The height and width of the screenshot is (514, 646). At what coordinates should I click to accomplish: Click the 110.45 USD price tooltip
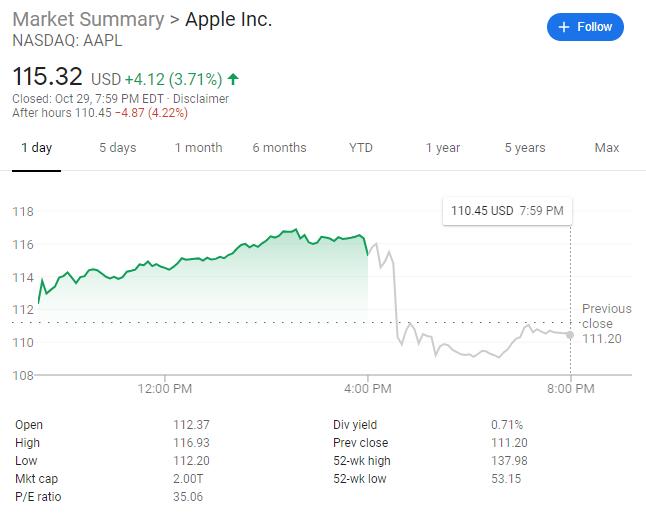pyautogui.click(x=506, y=211)
